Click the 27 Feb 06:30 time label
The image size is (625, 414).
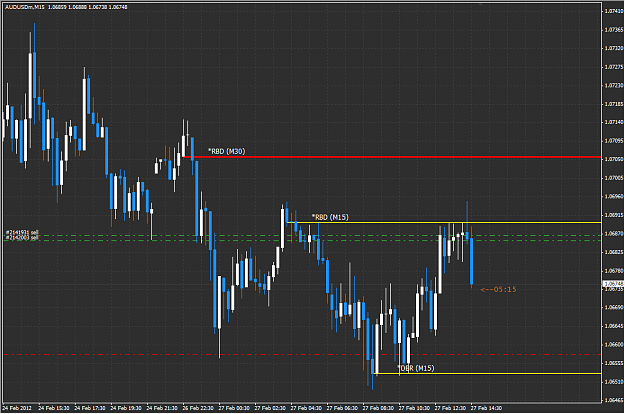coord(342,408)
